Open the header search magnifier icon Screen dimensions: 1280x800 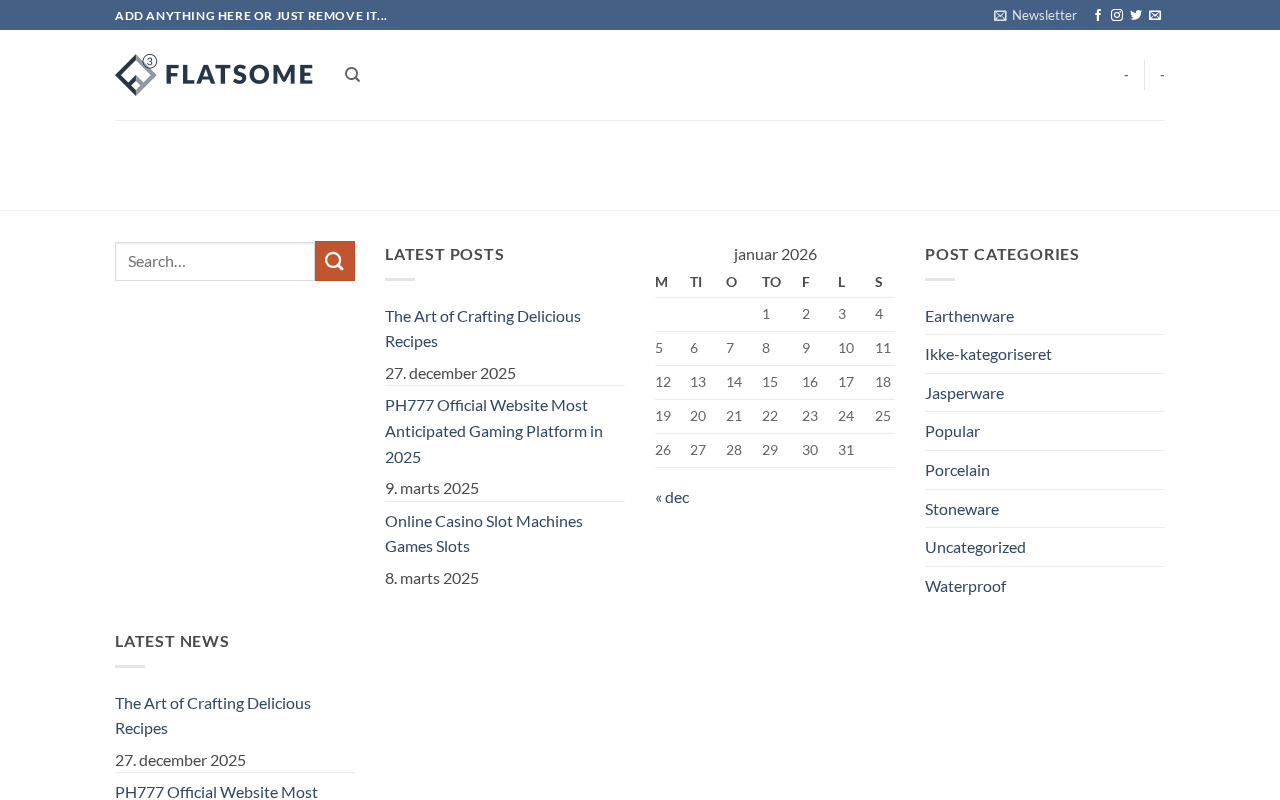[352, 75]
